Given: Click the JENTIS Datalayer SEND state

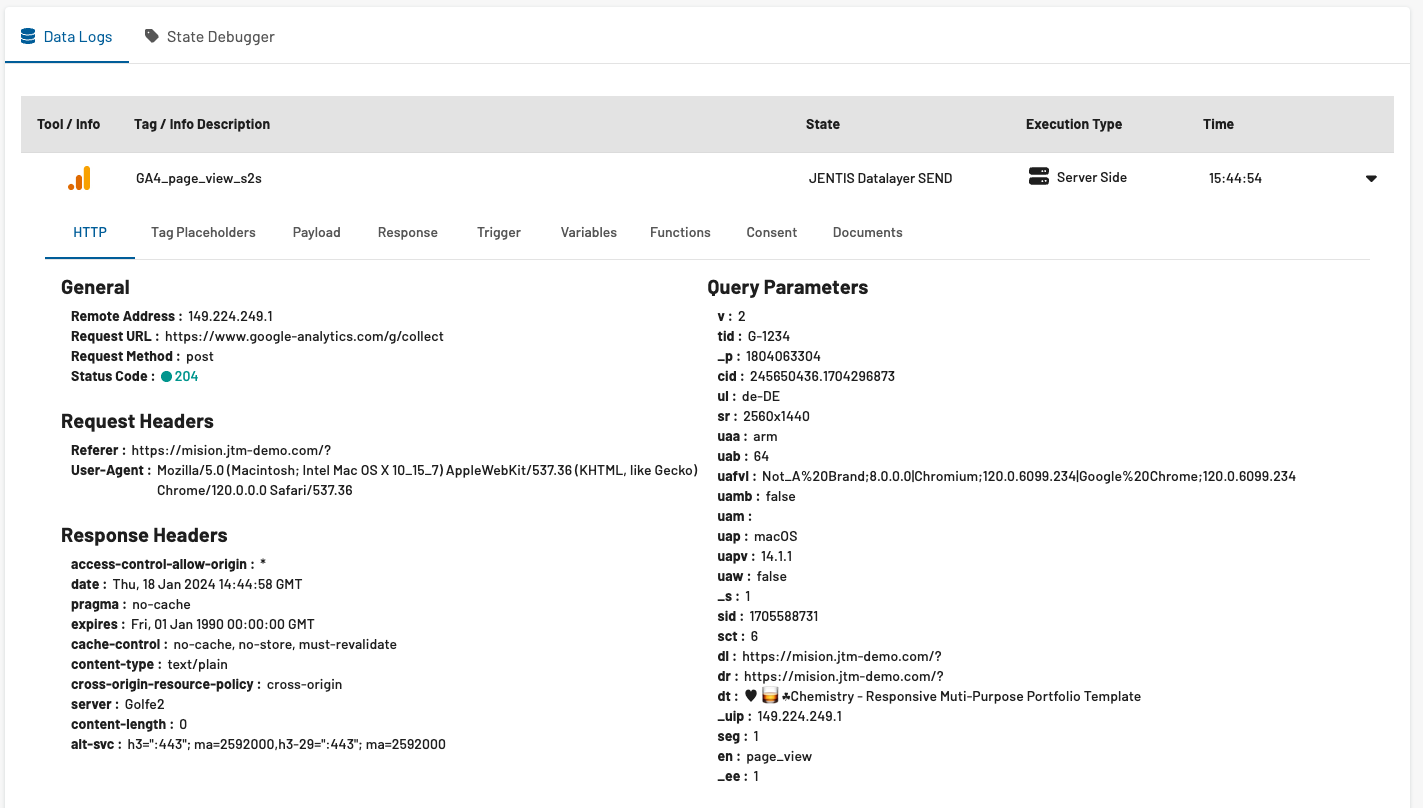Looking at the screenshot, I should 880,178.
